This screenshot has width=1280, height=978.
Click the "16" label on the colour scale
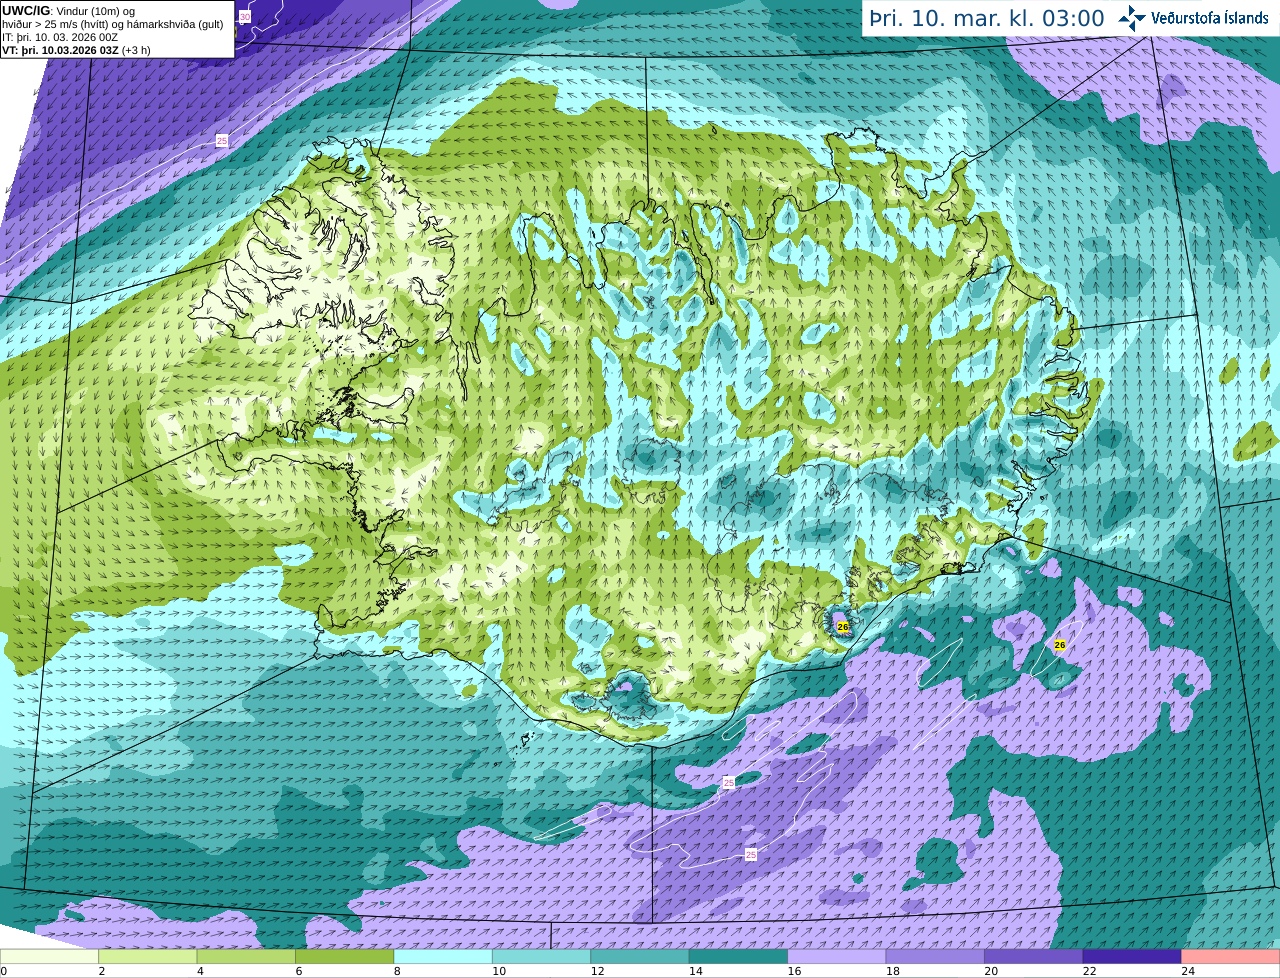coord(794,971)
